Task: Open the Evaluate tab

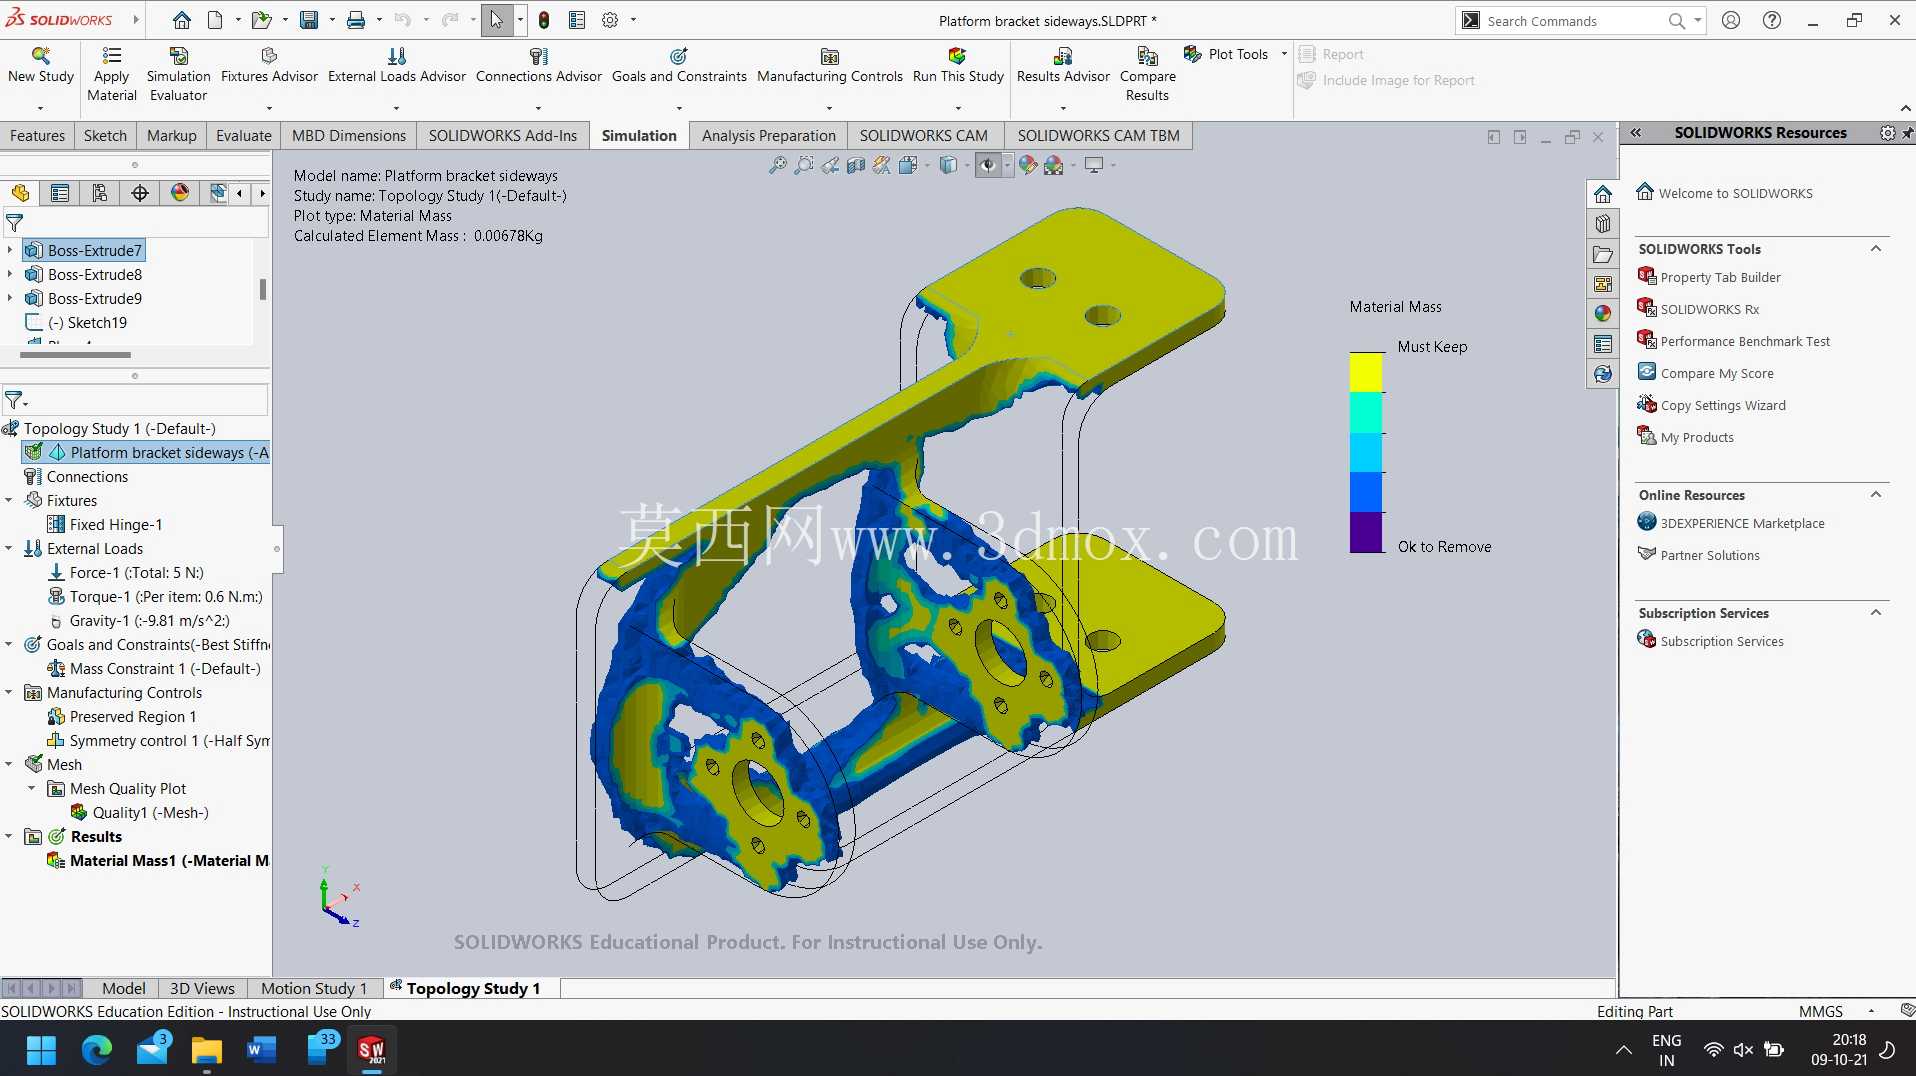Action: [244, 136]
